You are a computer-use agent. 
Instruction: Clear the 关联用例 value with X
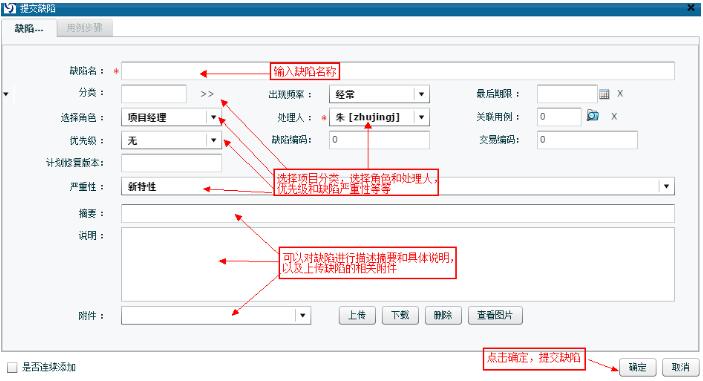(614, 117)
